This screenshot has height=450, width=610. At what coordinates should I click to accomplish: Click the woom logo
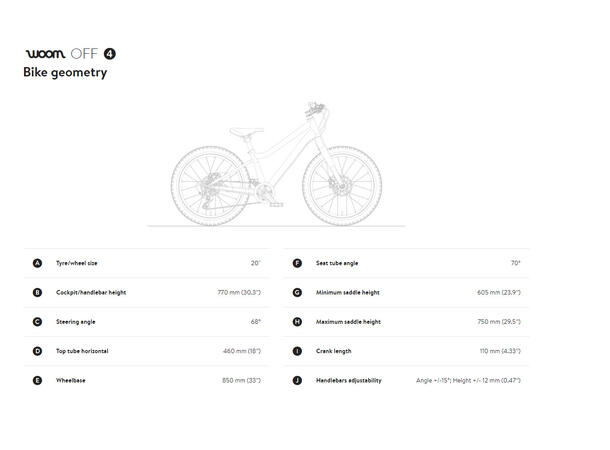coord(44,54)
